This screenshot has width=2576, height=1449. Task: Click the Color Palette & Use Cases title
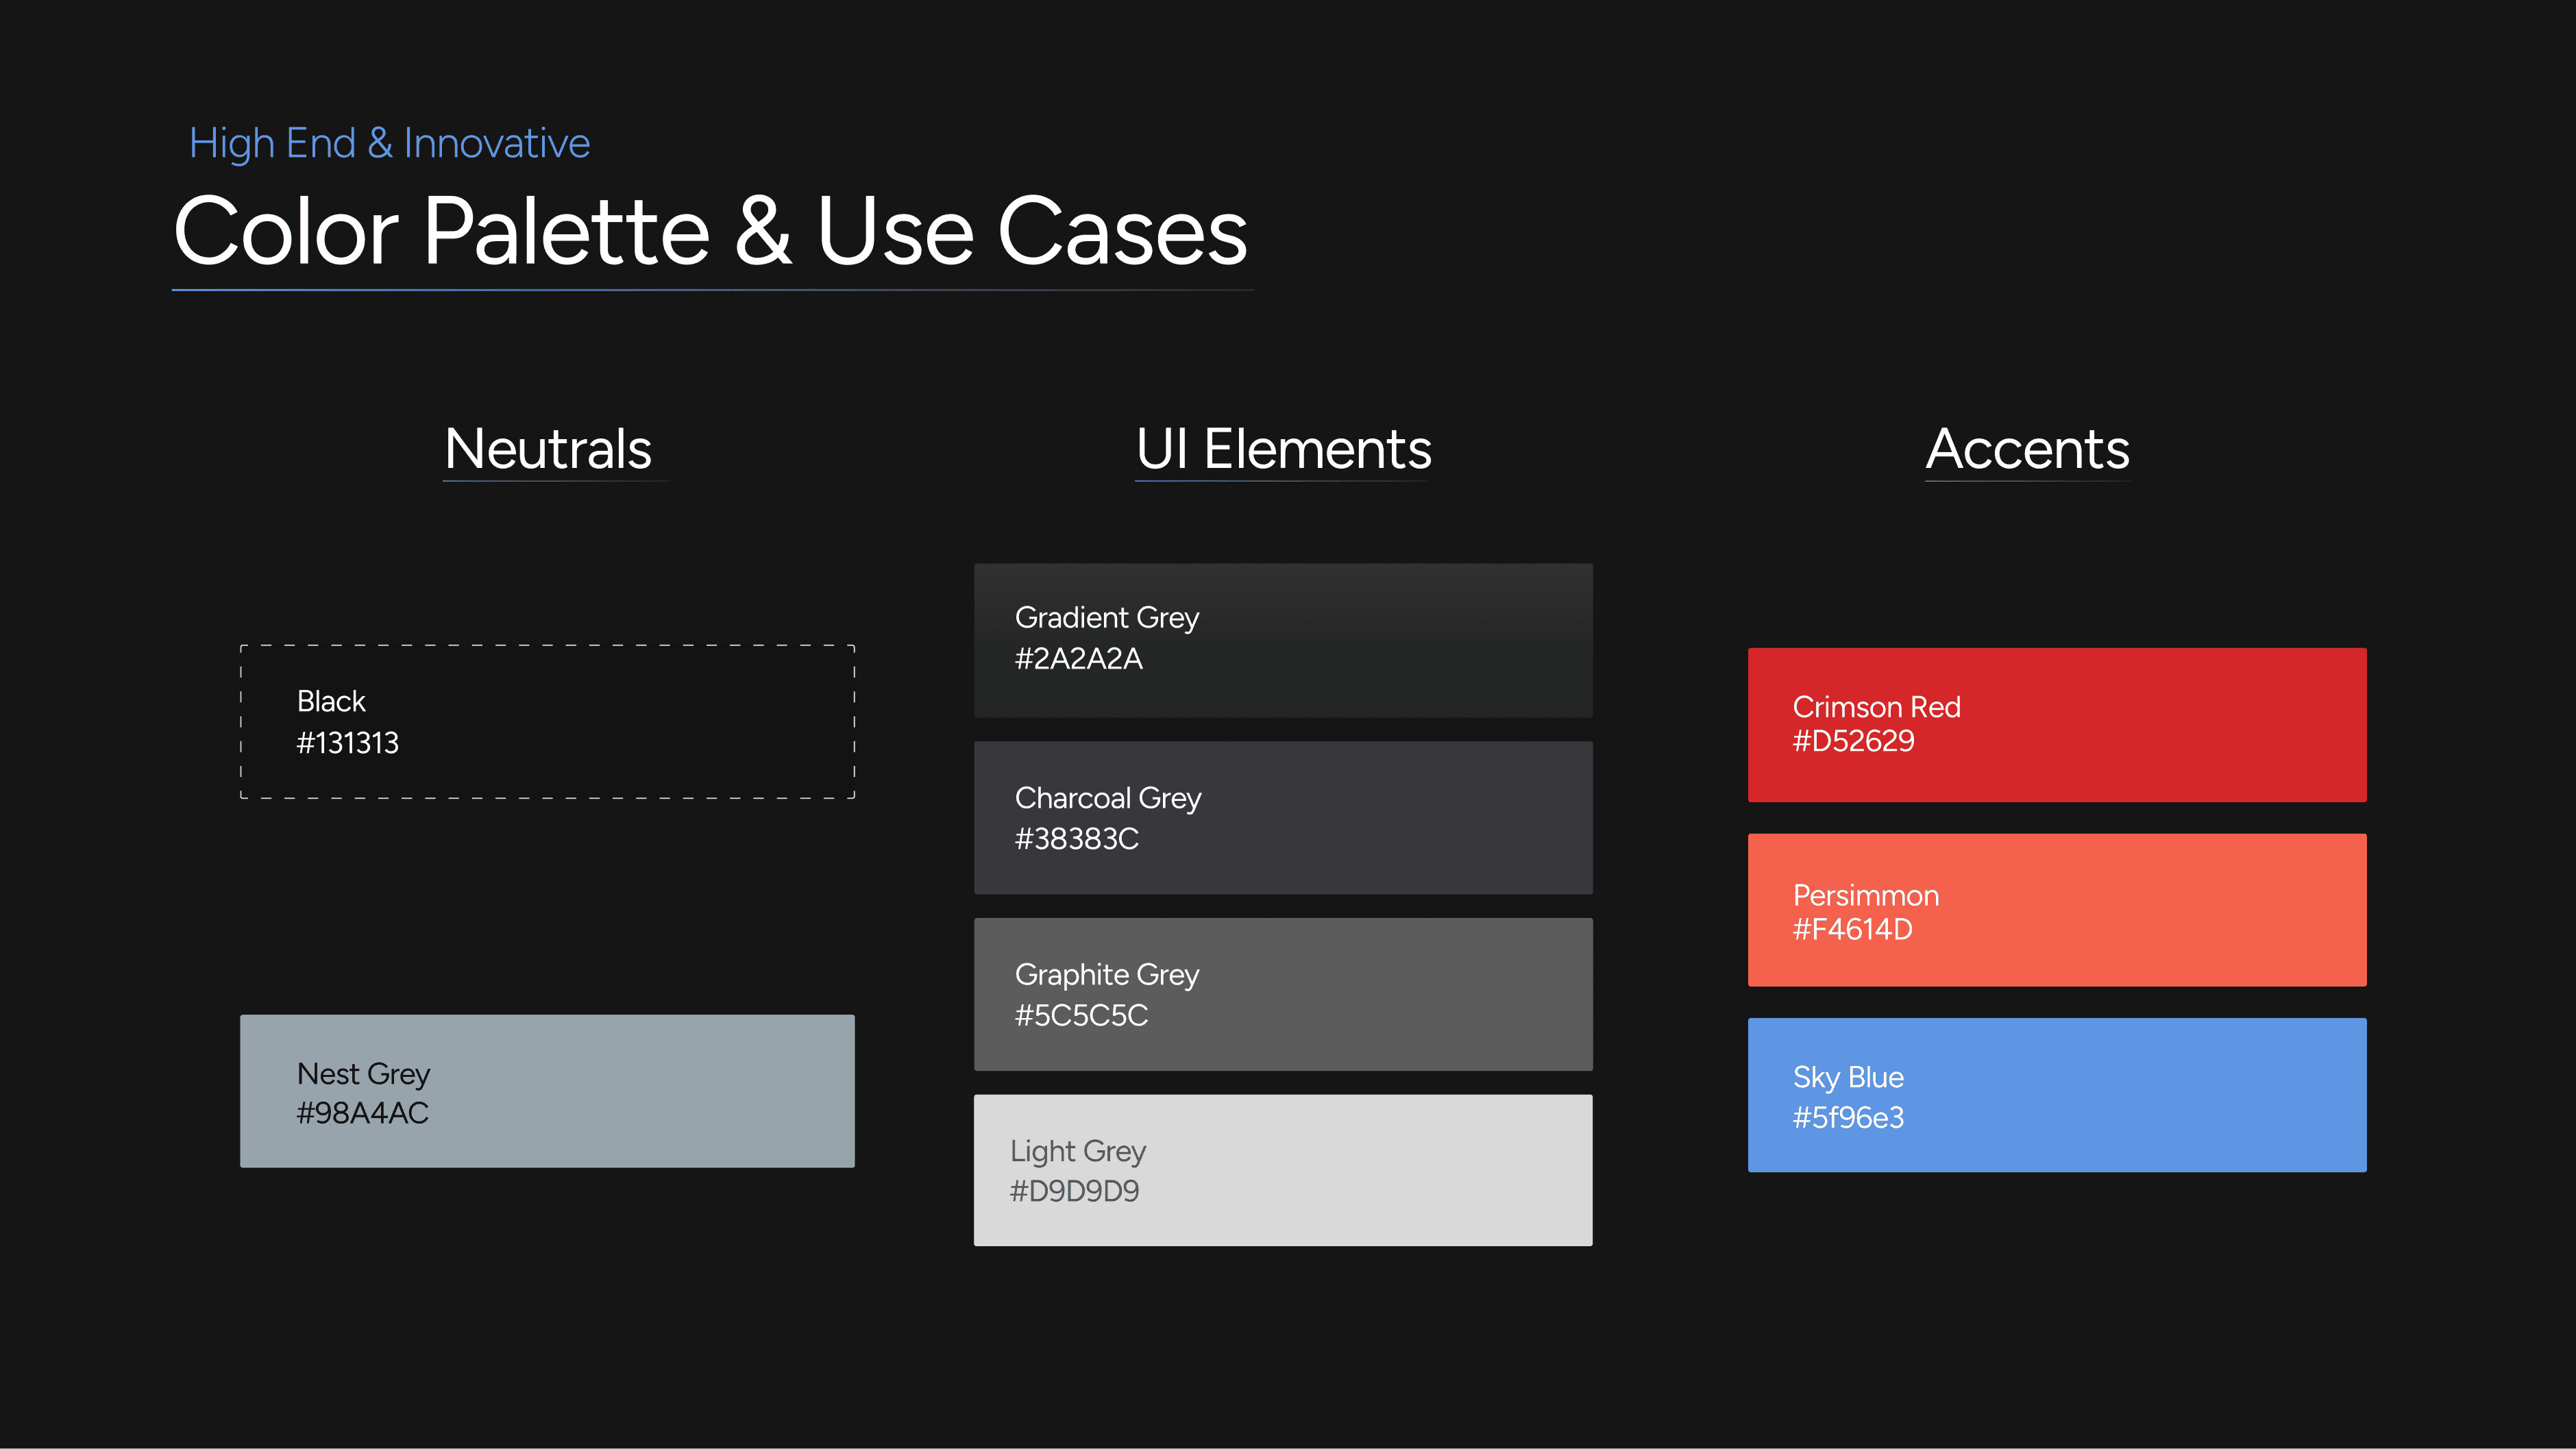[x=710, y=231]
